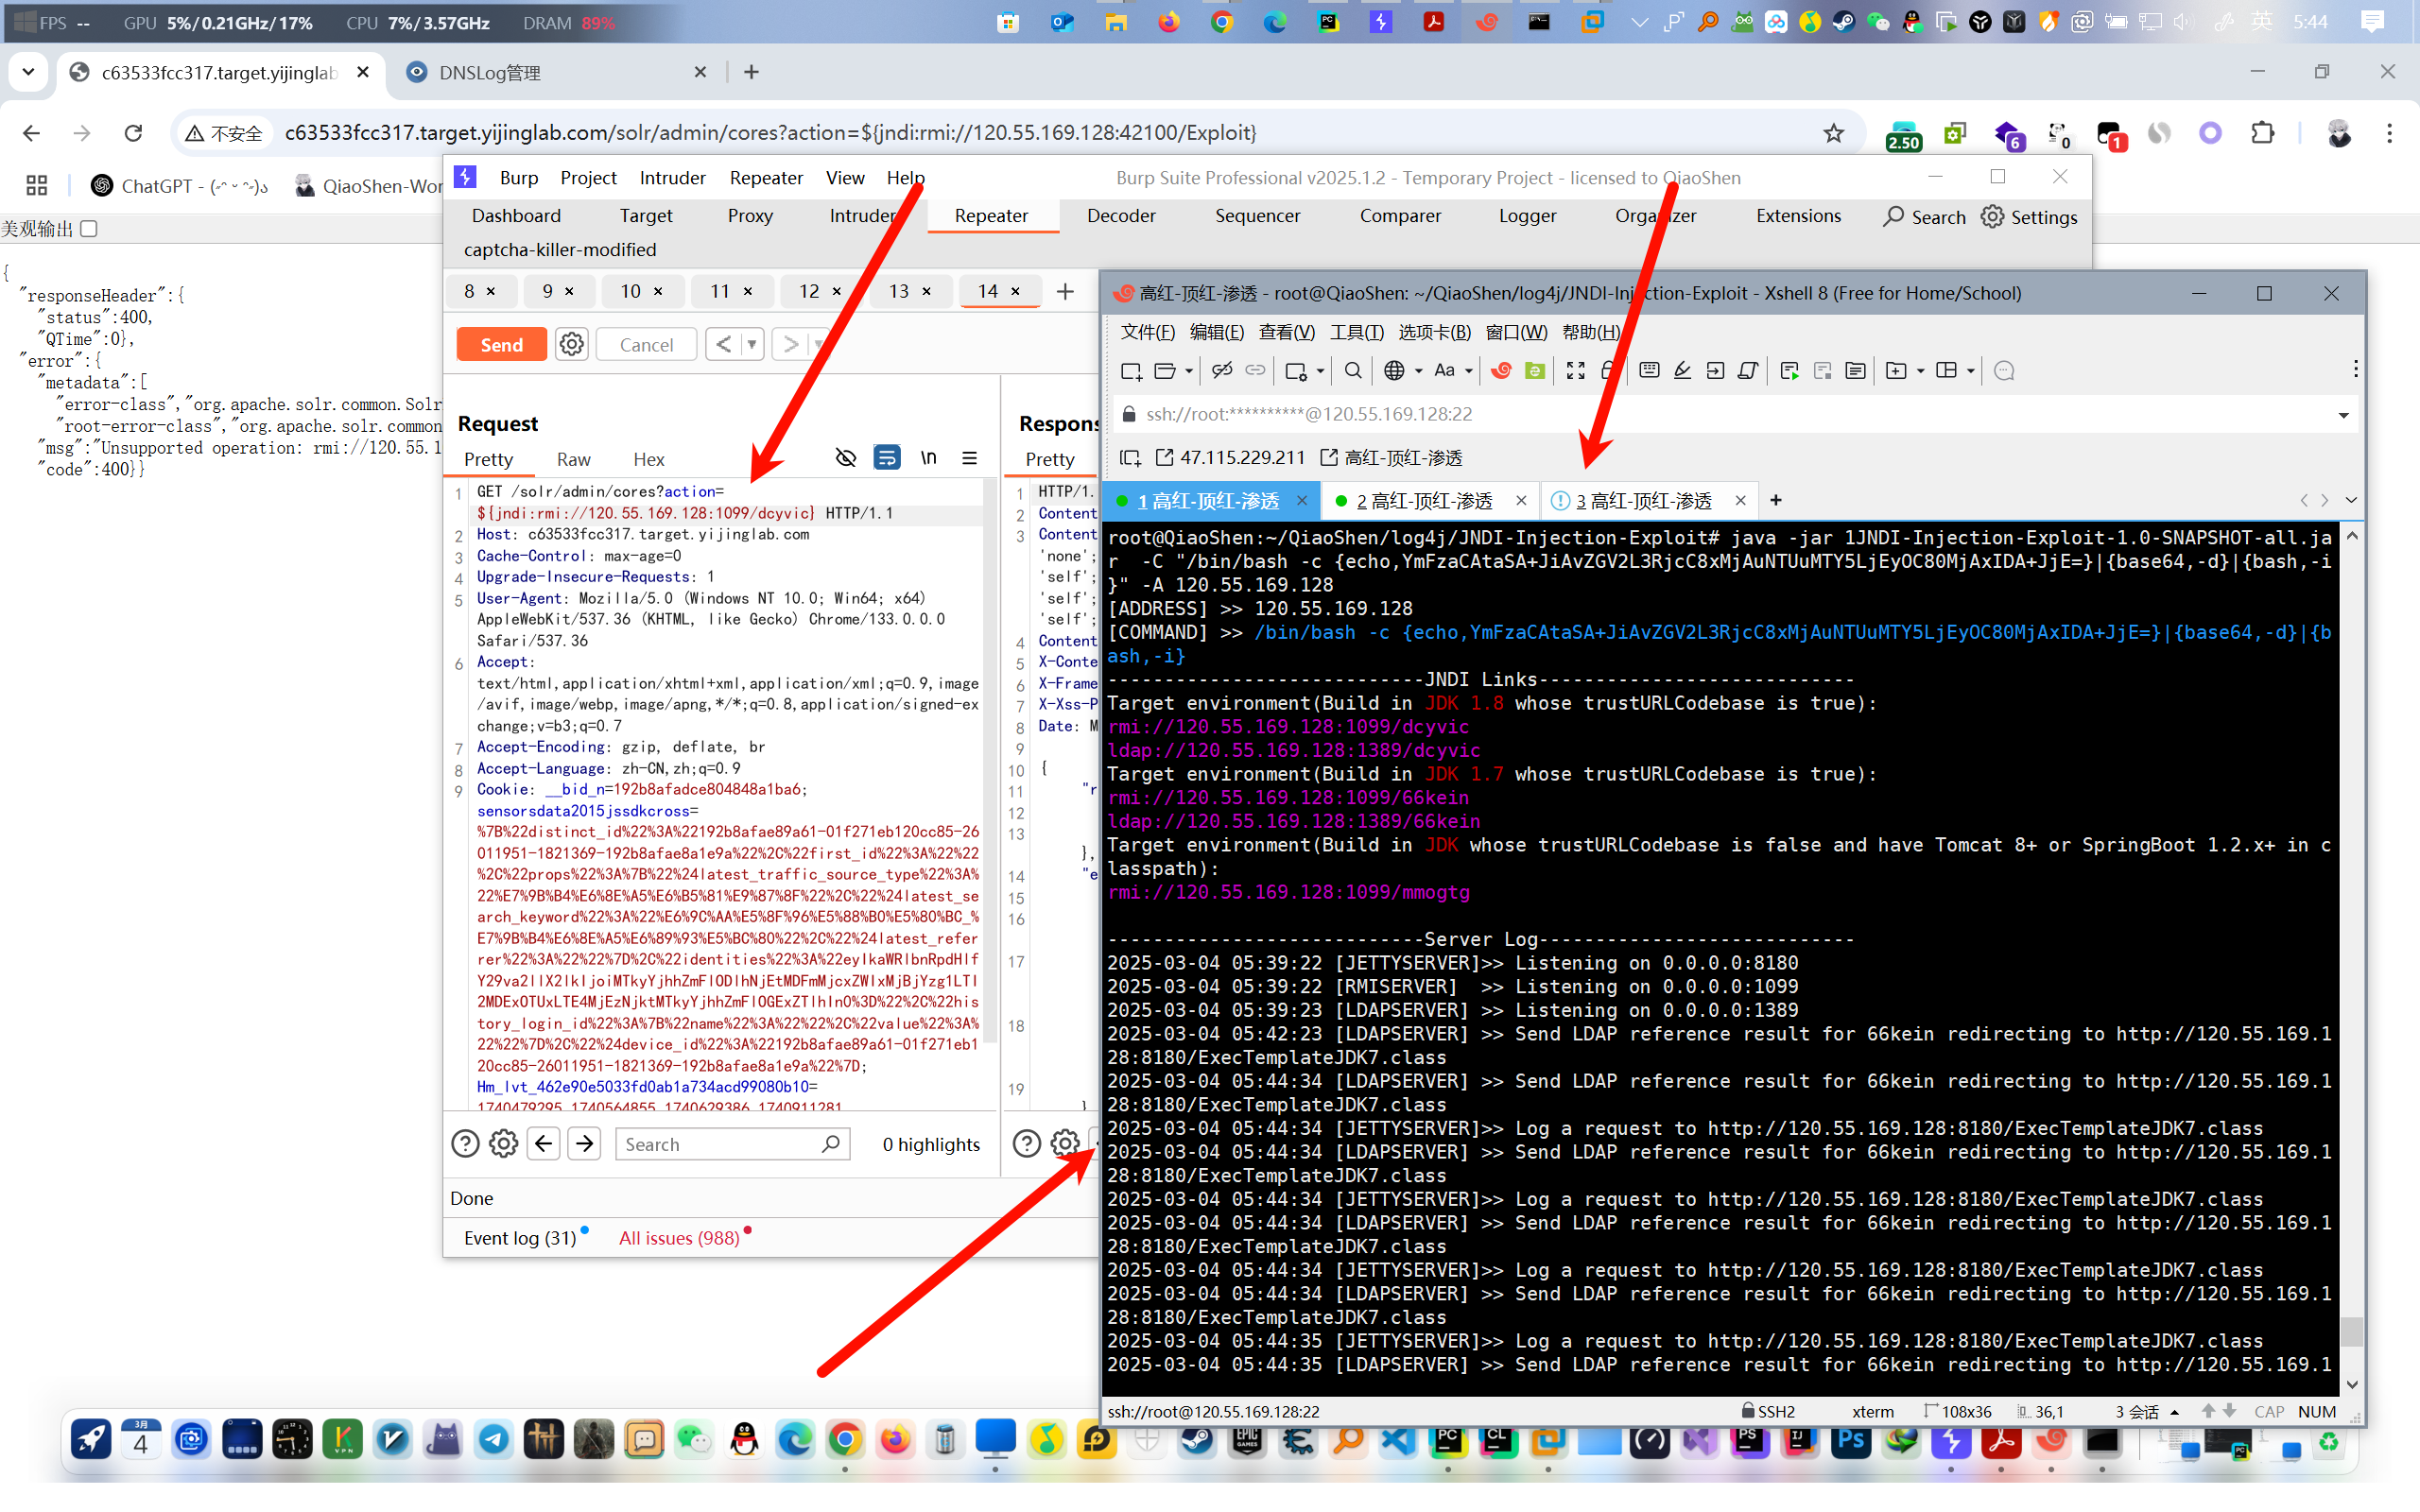
Task: Open the 工具(T) menu in Xshell
Action: [x=1356, y=332]
